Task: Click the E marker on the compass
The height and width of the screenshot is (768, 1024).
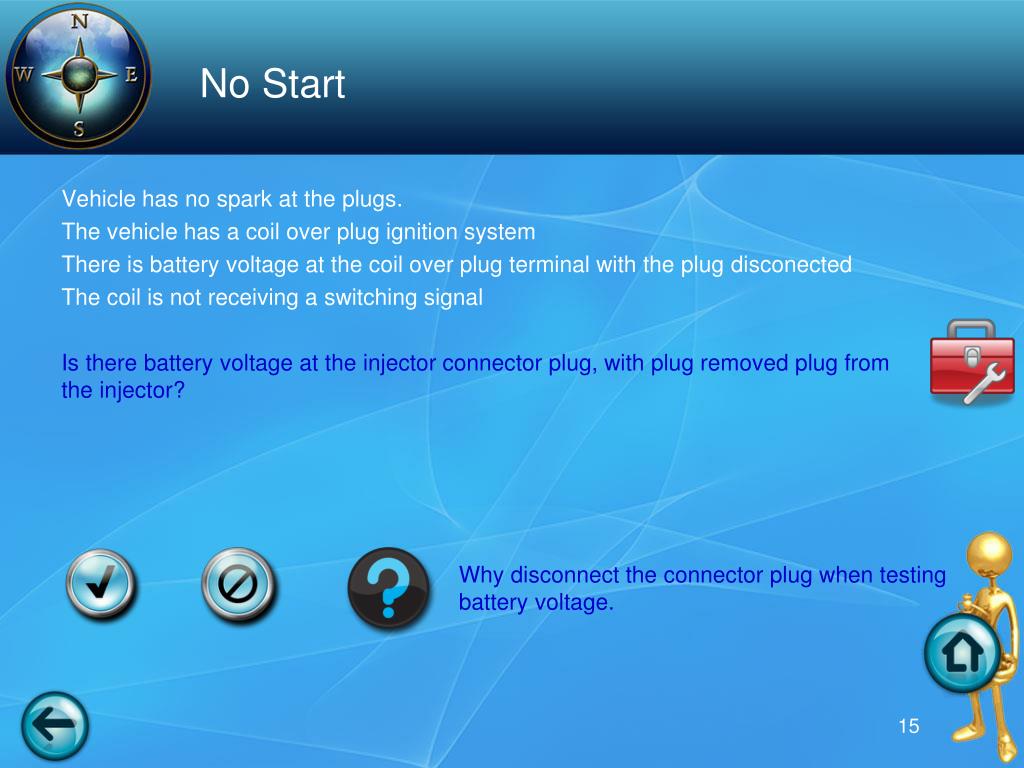Action: (131, 74)
